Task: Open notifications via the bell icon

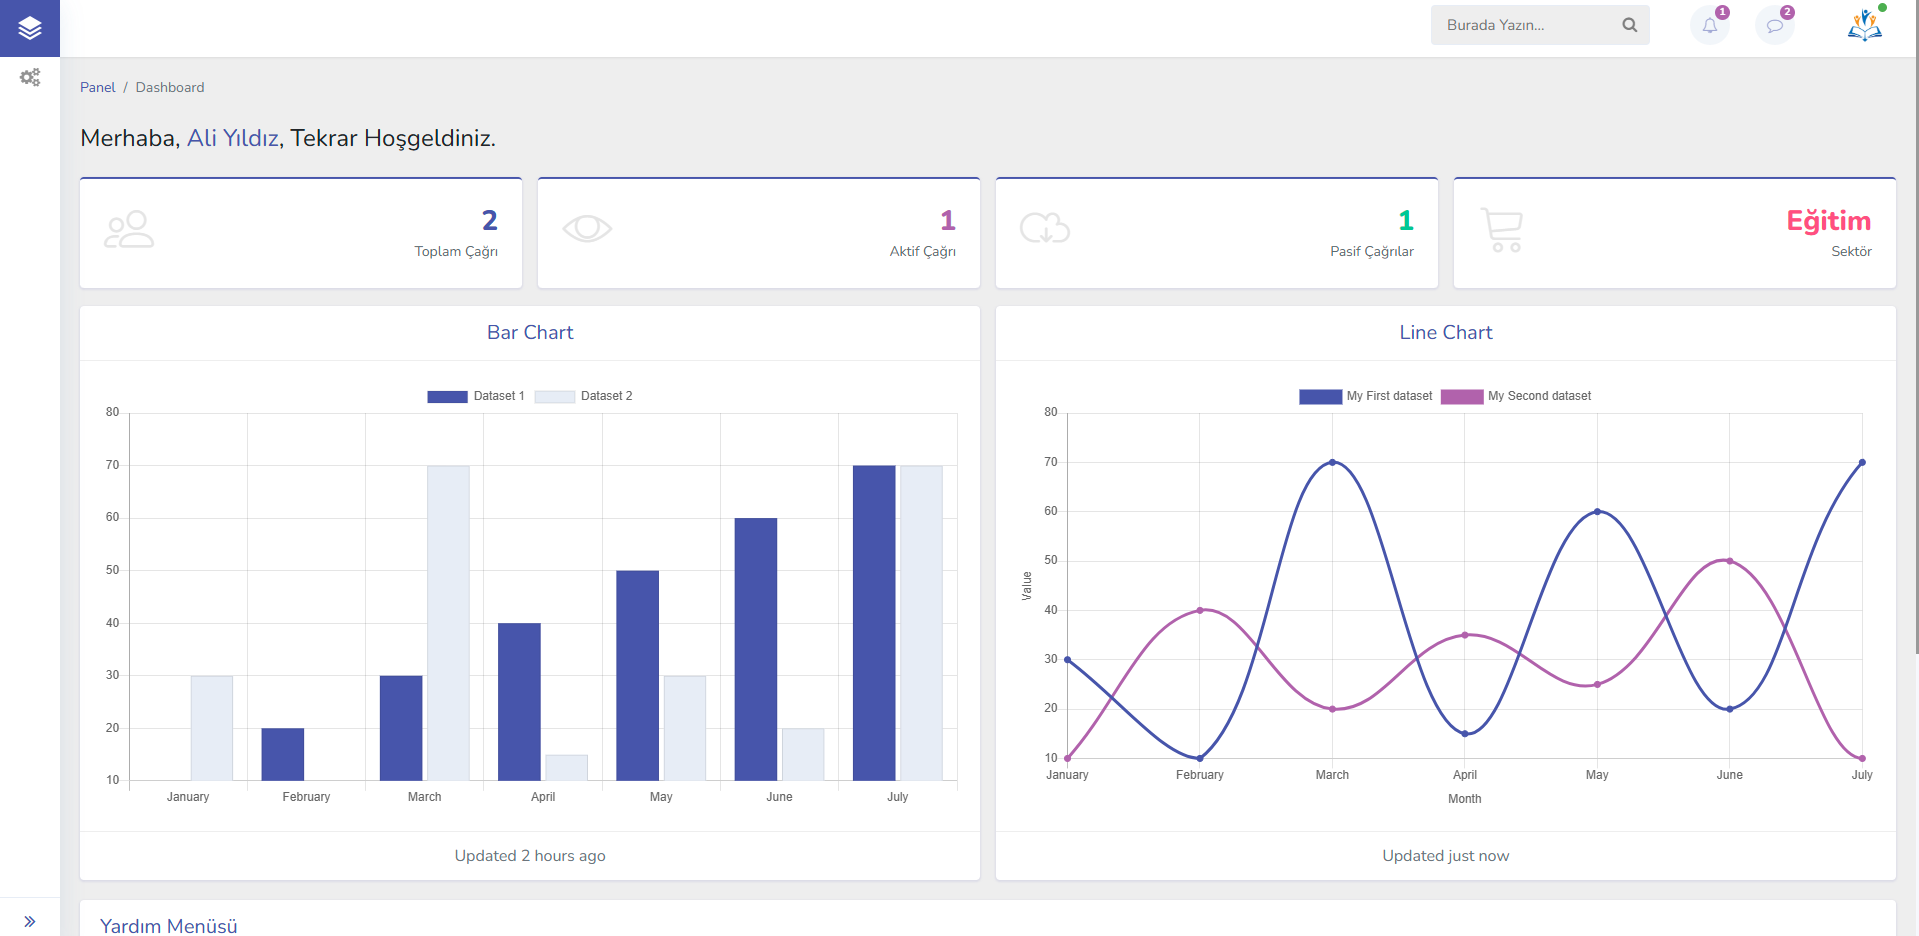Action: (1709, 24)
